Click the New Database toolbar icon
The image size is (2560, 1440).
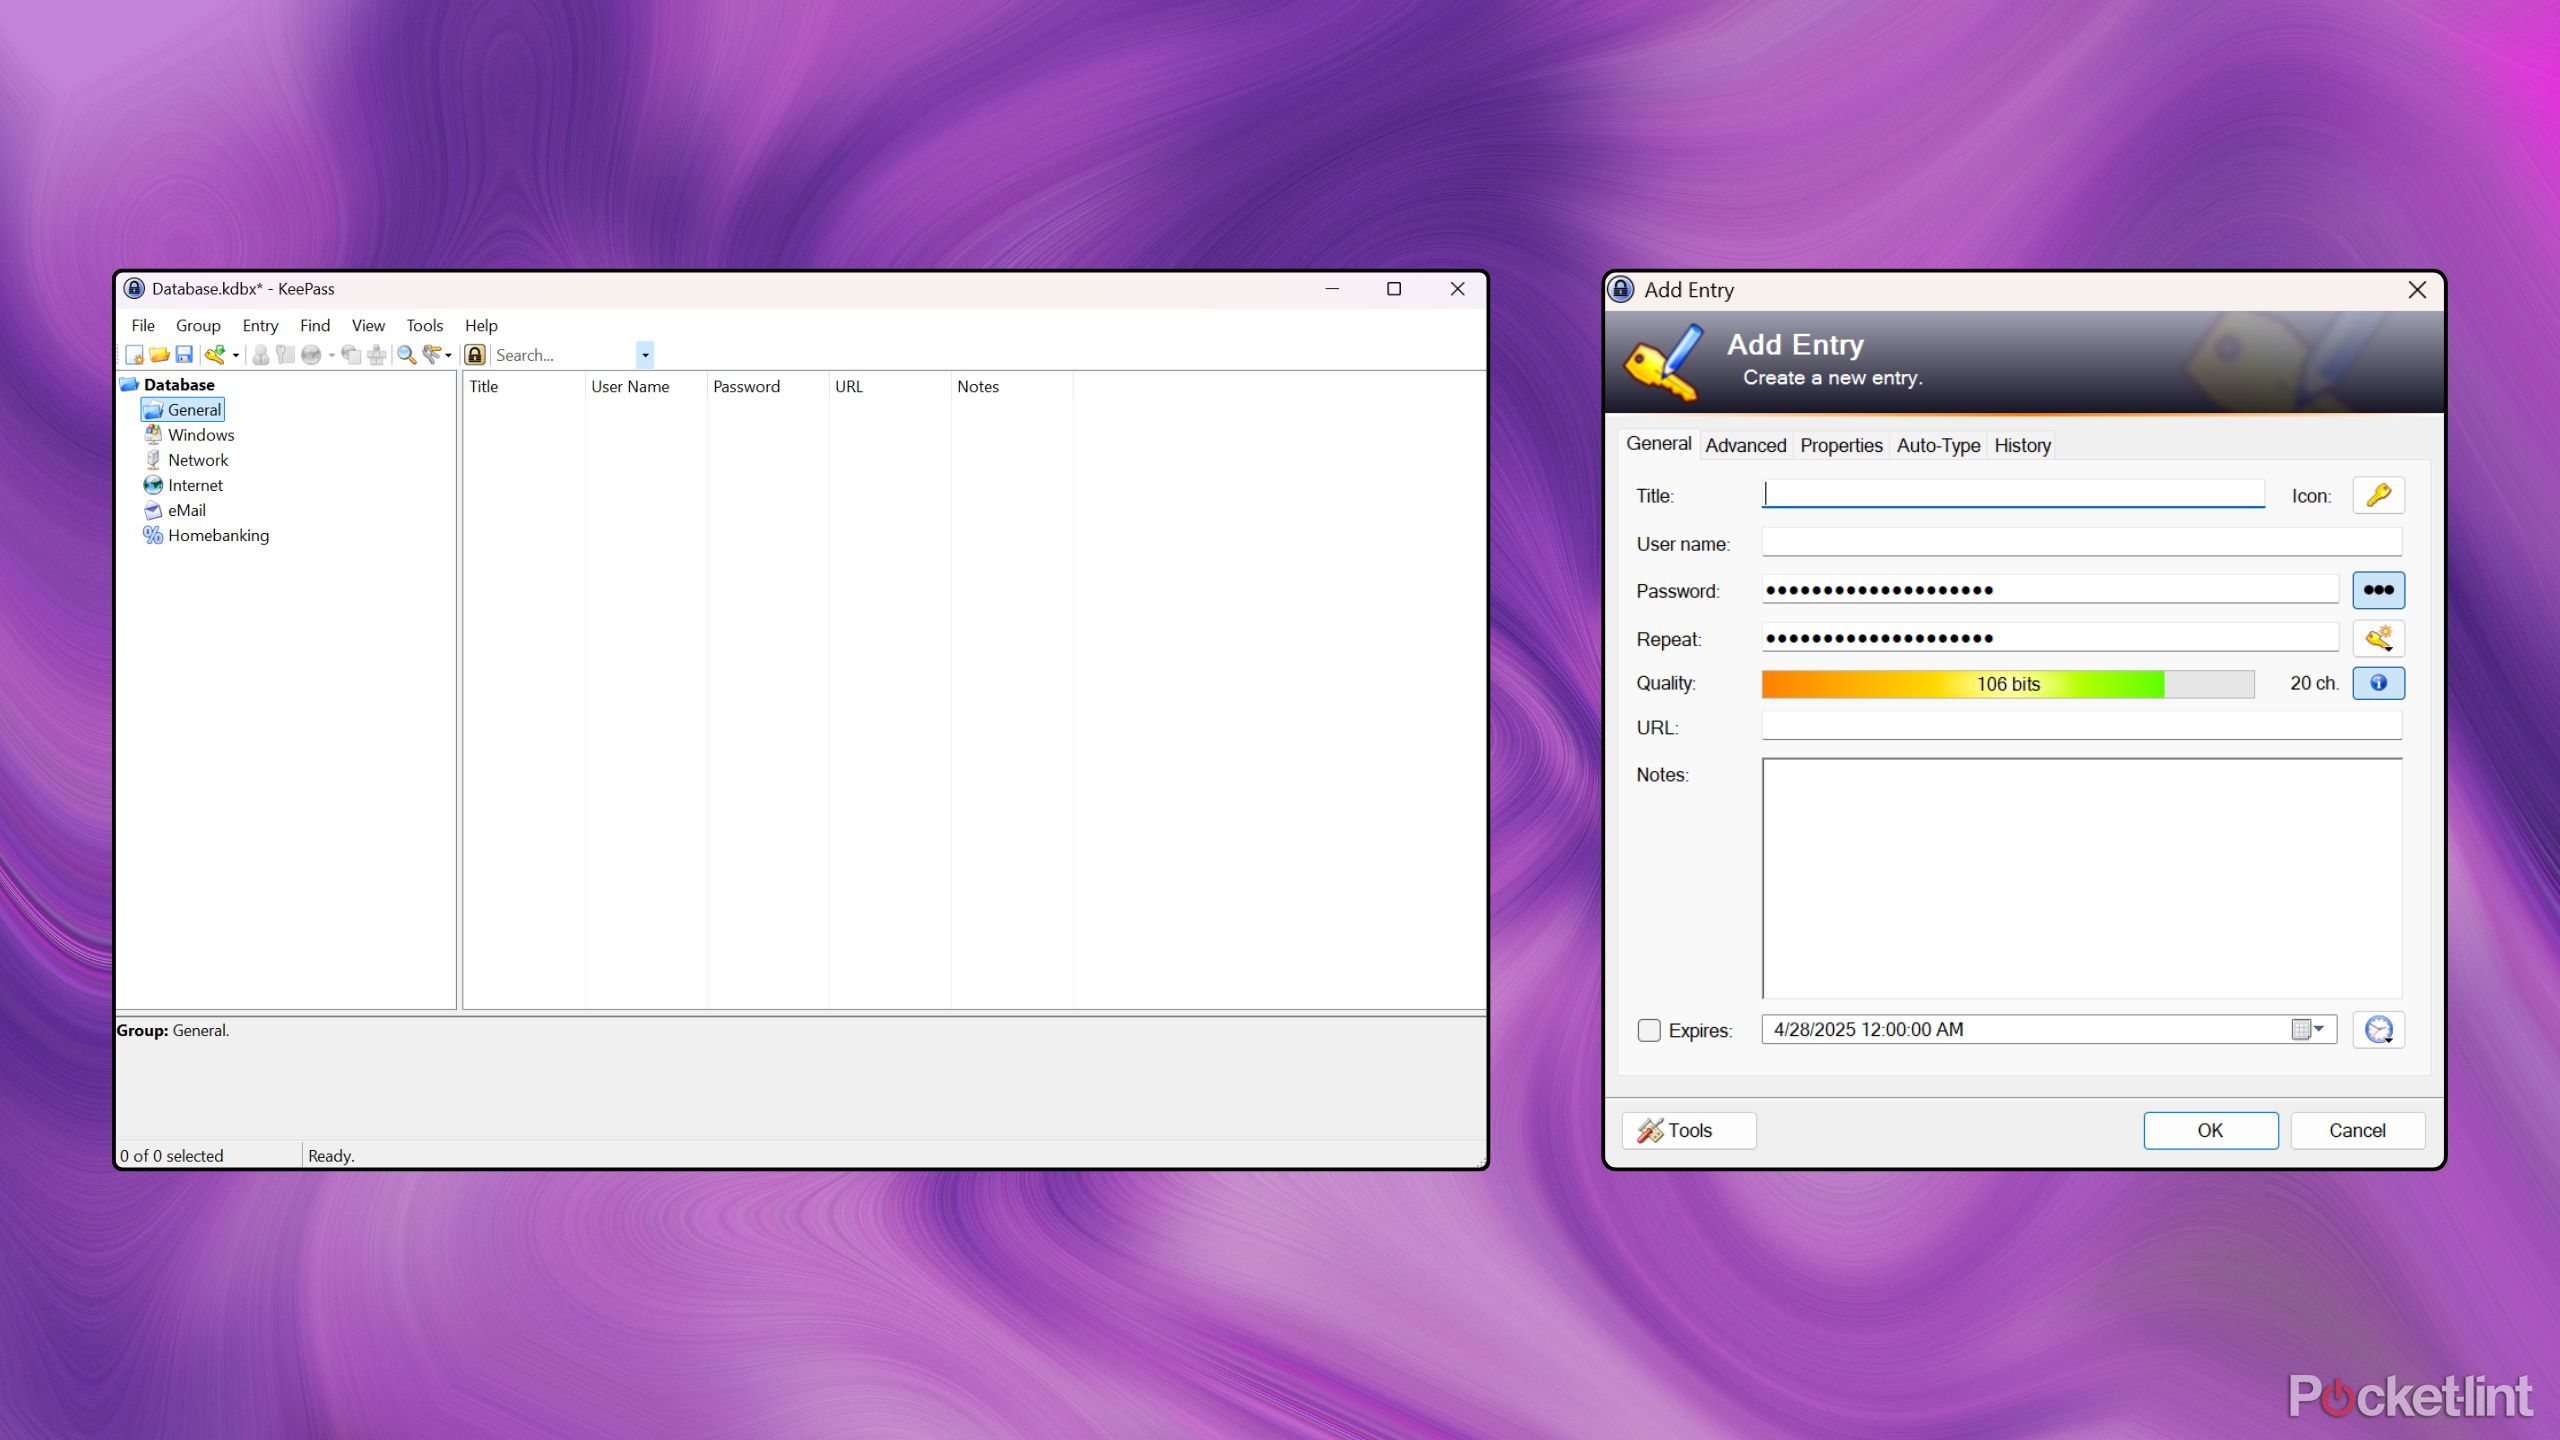pos(134,355)
